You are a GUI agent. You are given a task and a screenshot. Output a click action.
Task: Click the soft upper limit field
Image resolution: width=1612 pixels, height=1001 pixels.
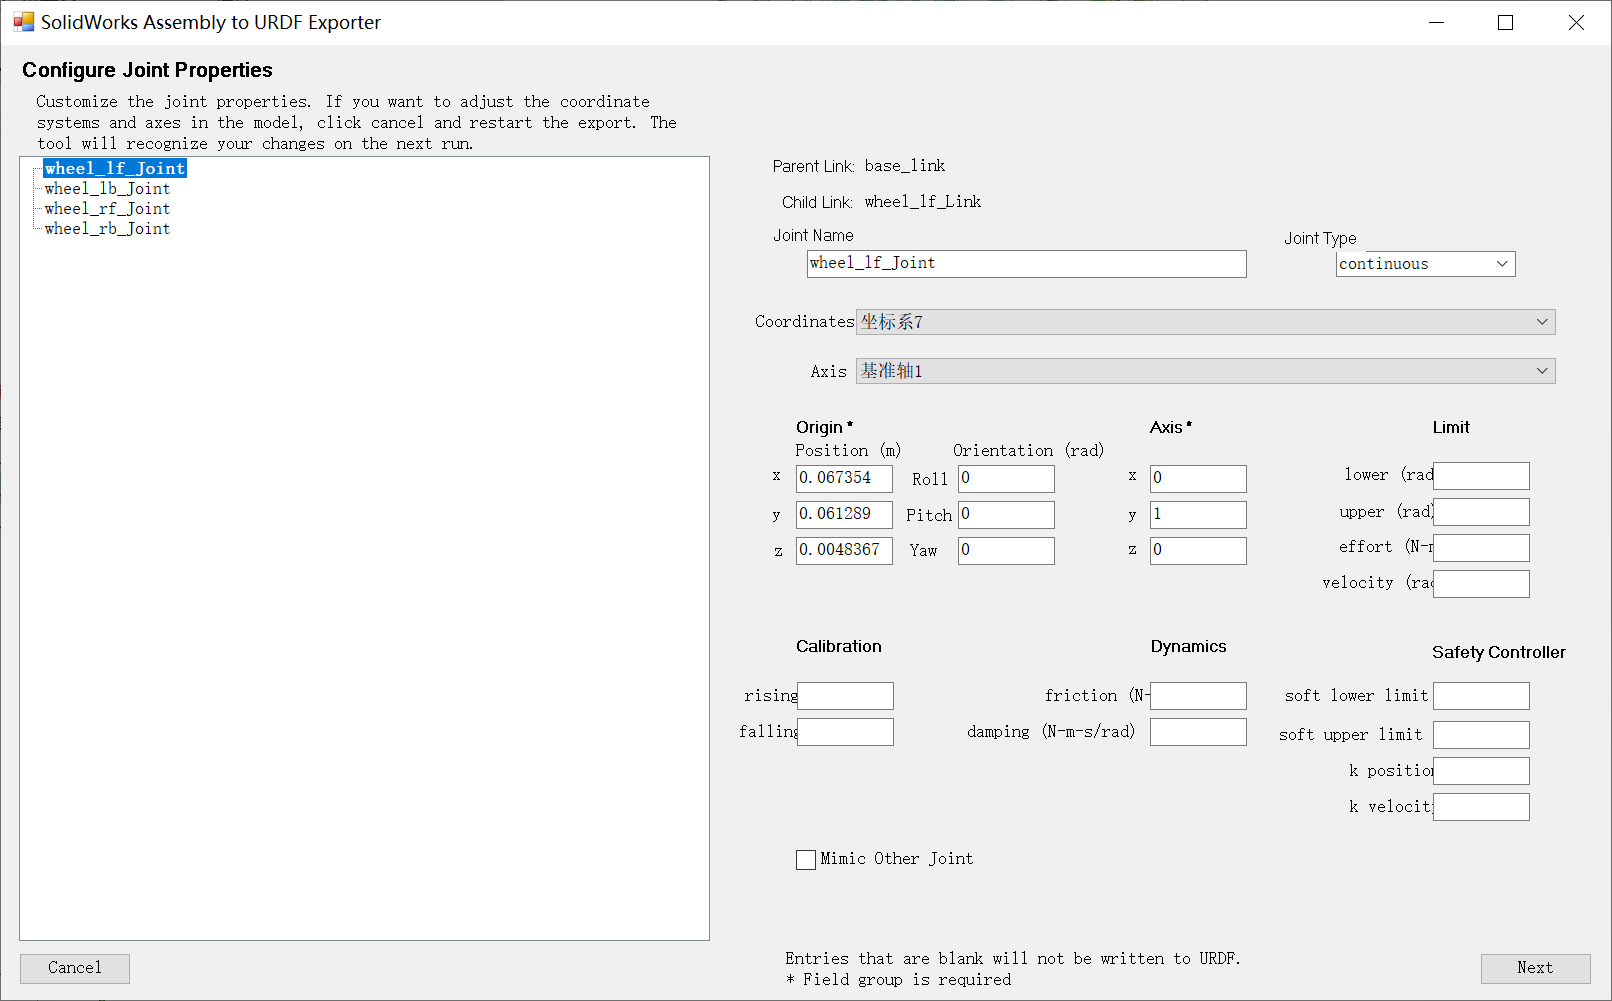click(1481, 735)
